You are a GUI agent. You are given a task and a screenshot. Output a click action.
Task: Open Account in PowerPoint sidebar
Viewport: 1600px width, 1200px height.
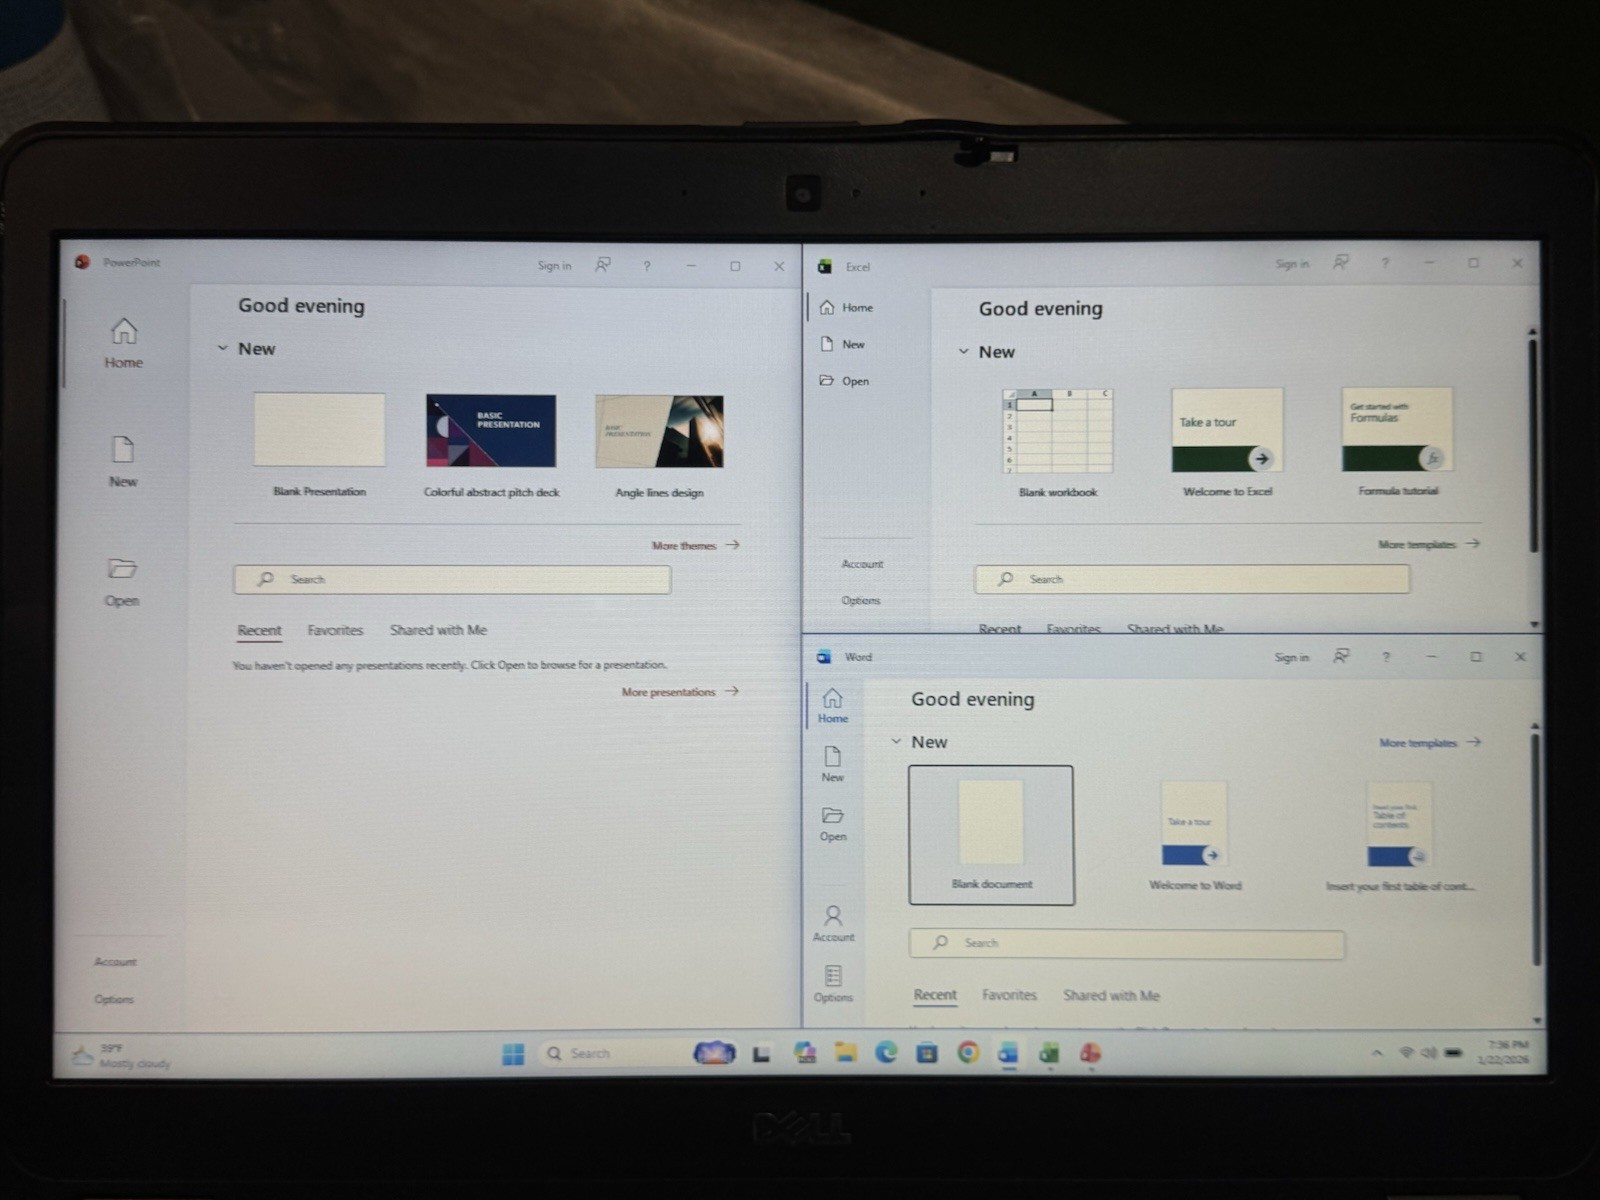coord(115,962)
